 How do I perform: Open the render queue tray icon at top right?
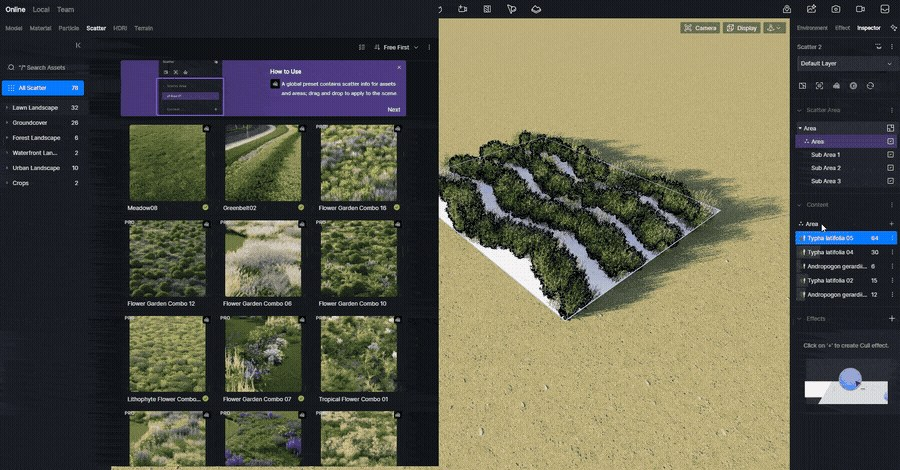point(885,9)
